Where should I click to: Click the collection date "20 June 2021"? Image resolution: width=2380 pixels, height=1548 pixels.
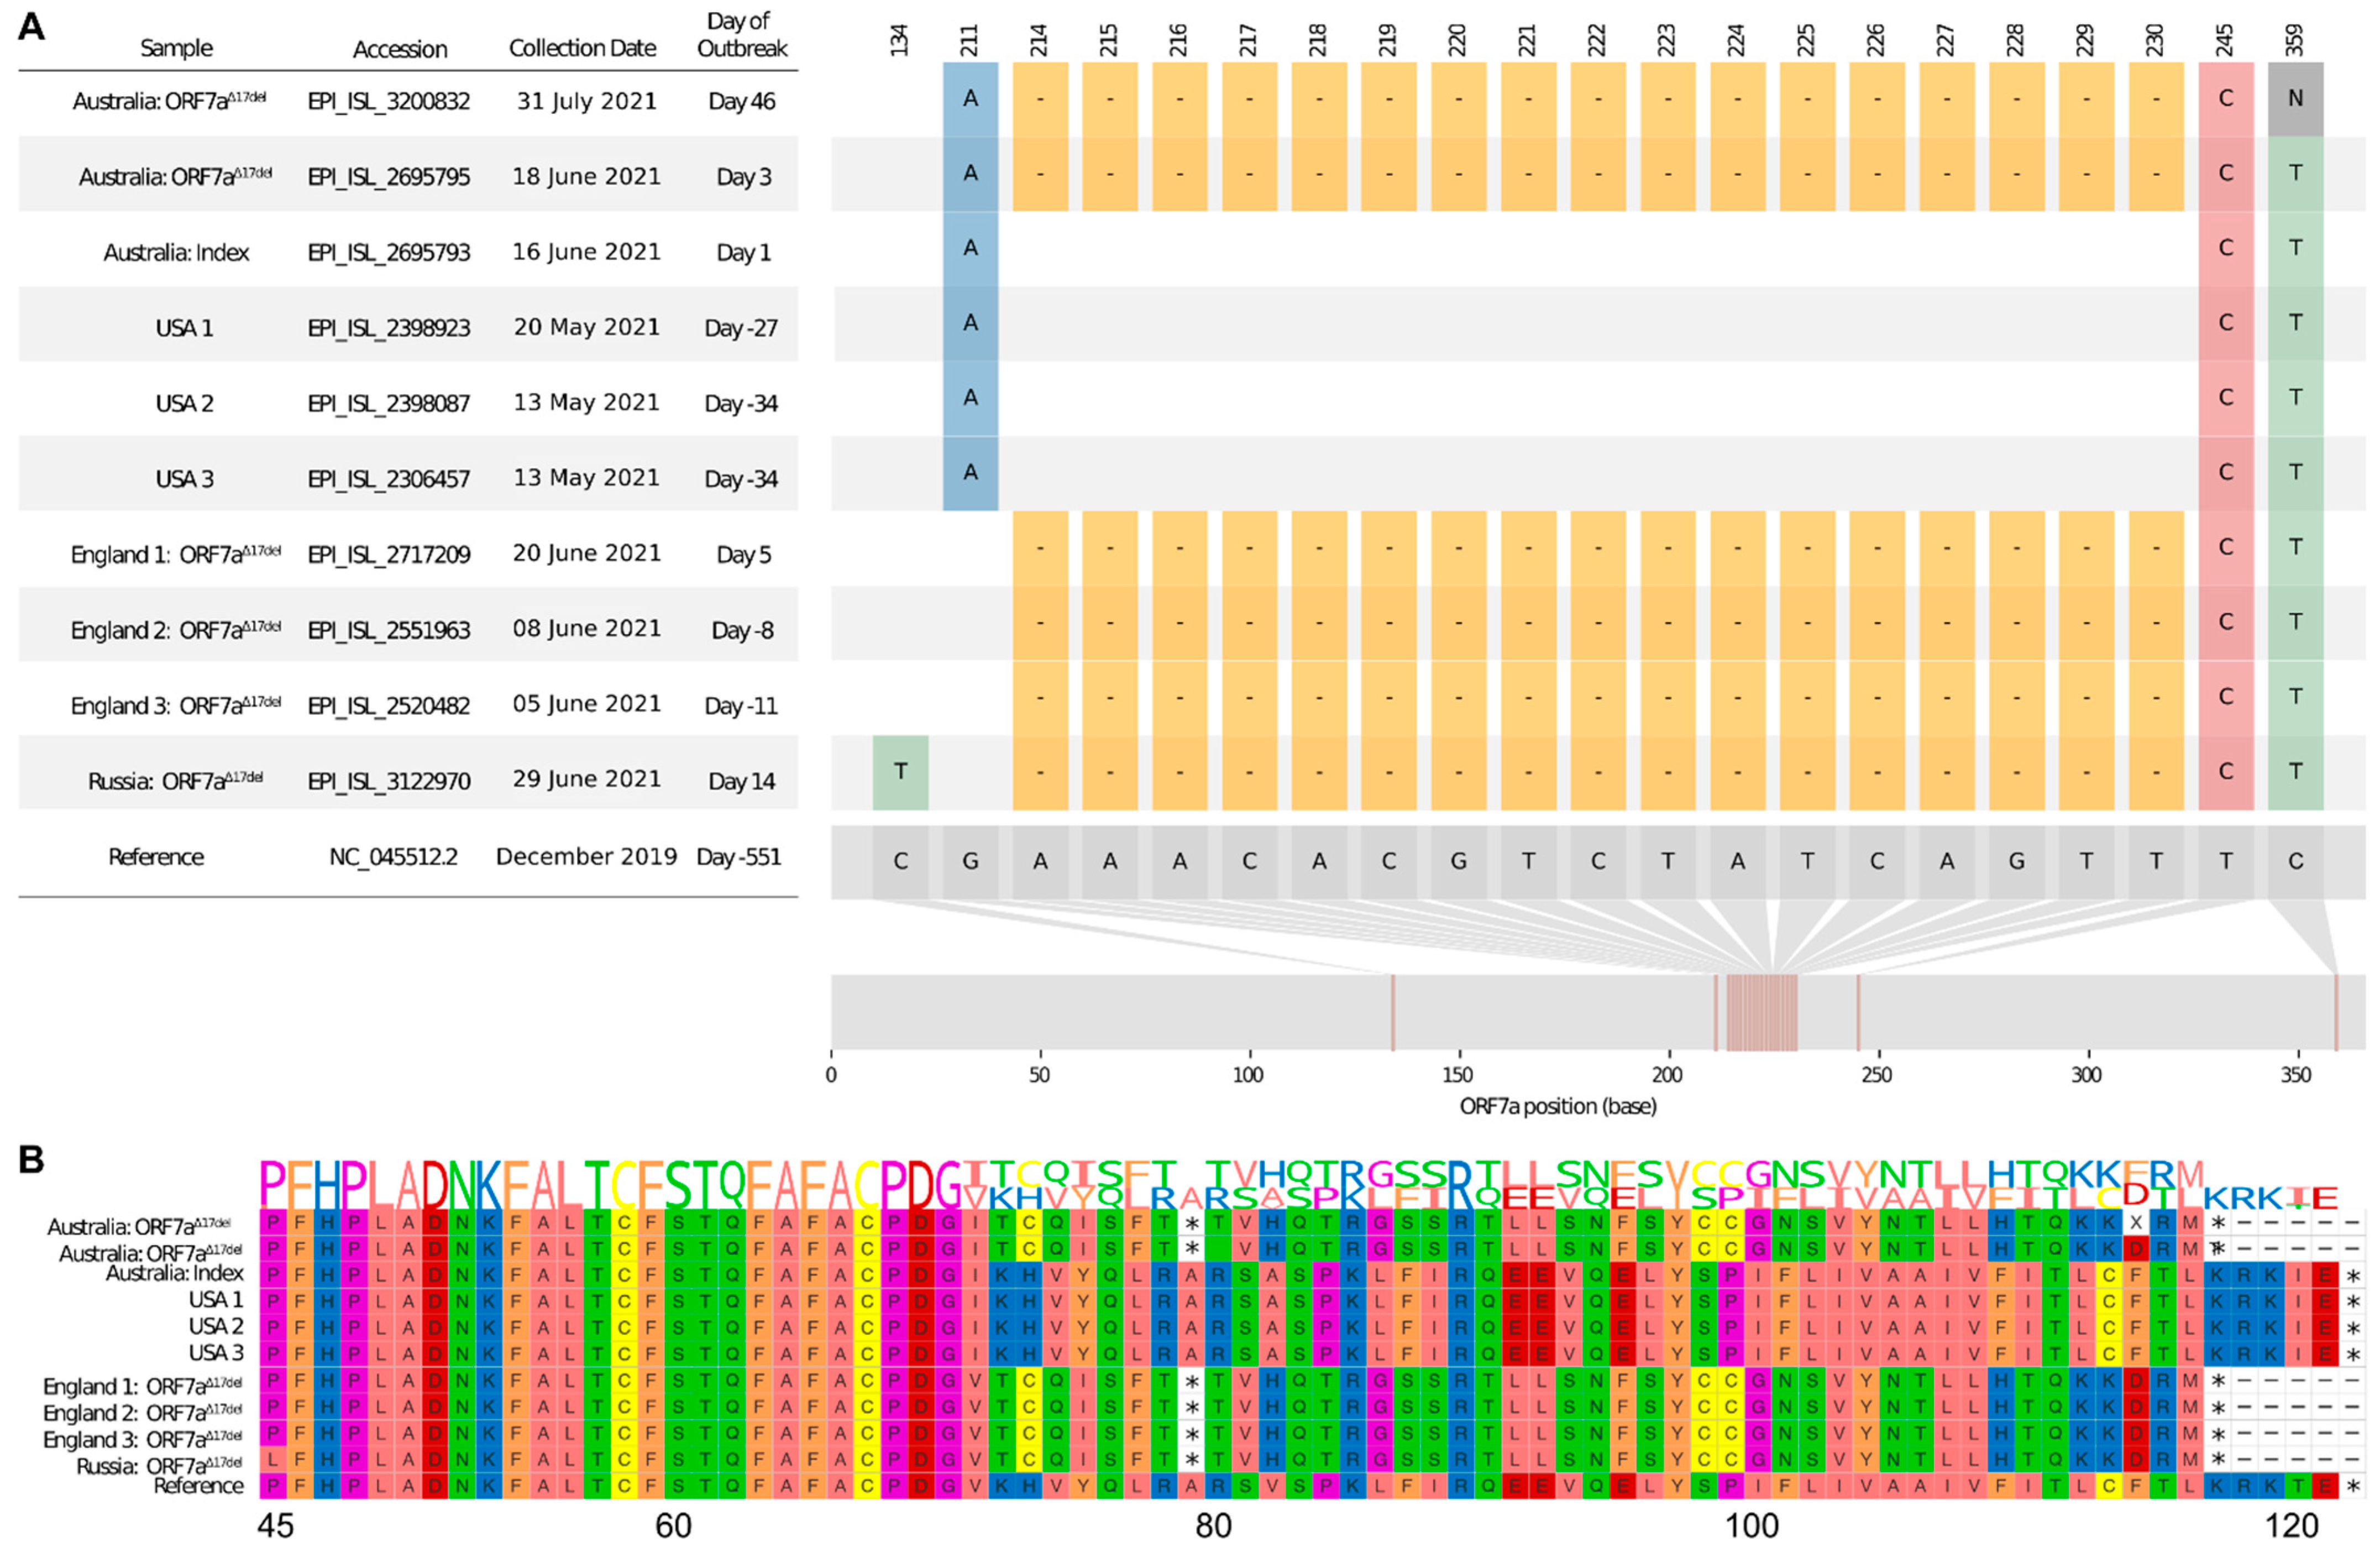587,553
